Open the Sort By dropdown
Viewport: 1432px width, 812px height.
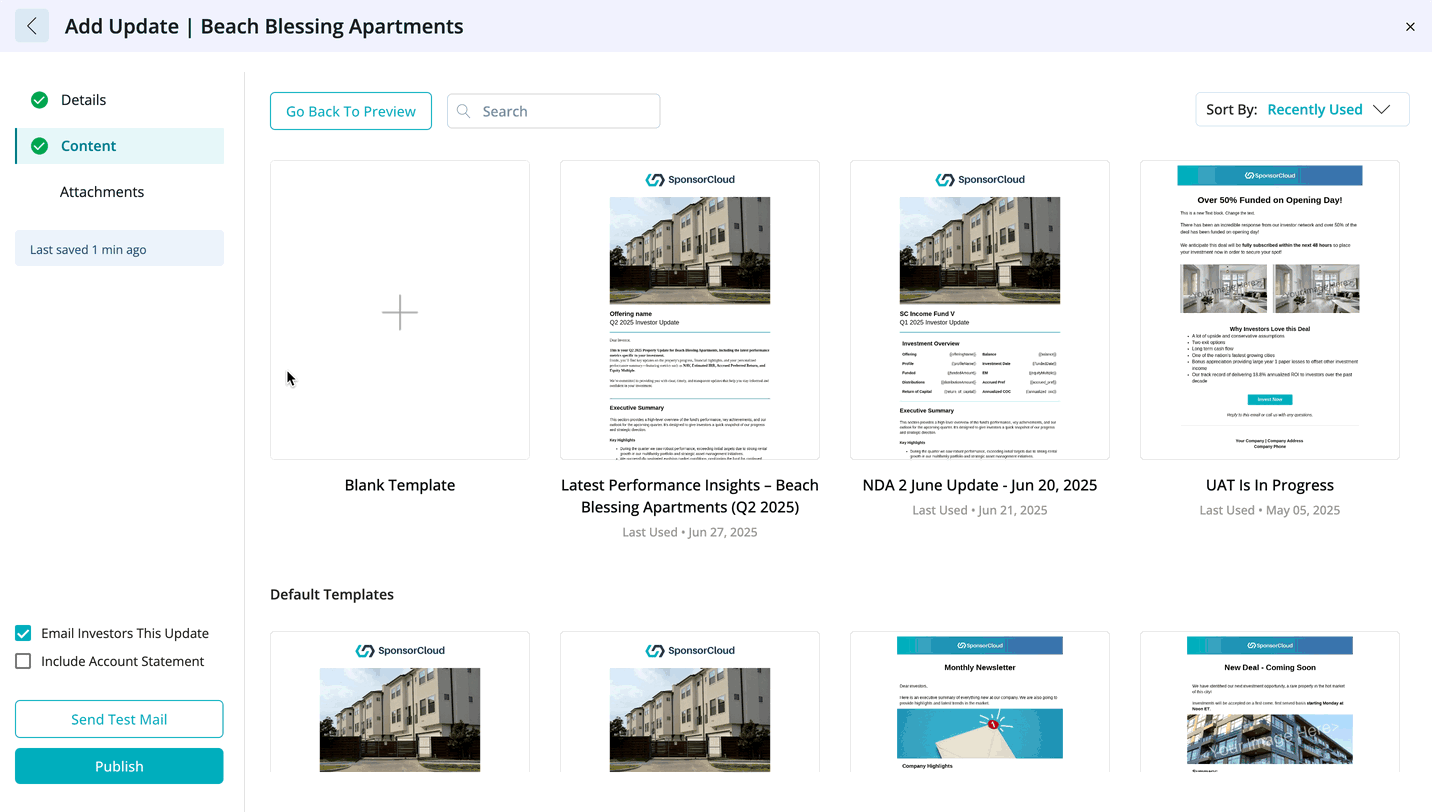[1302, 110]
